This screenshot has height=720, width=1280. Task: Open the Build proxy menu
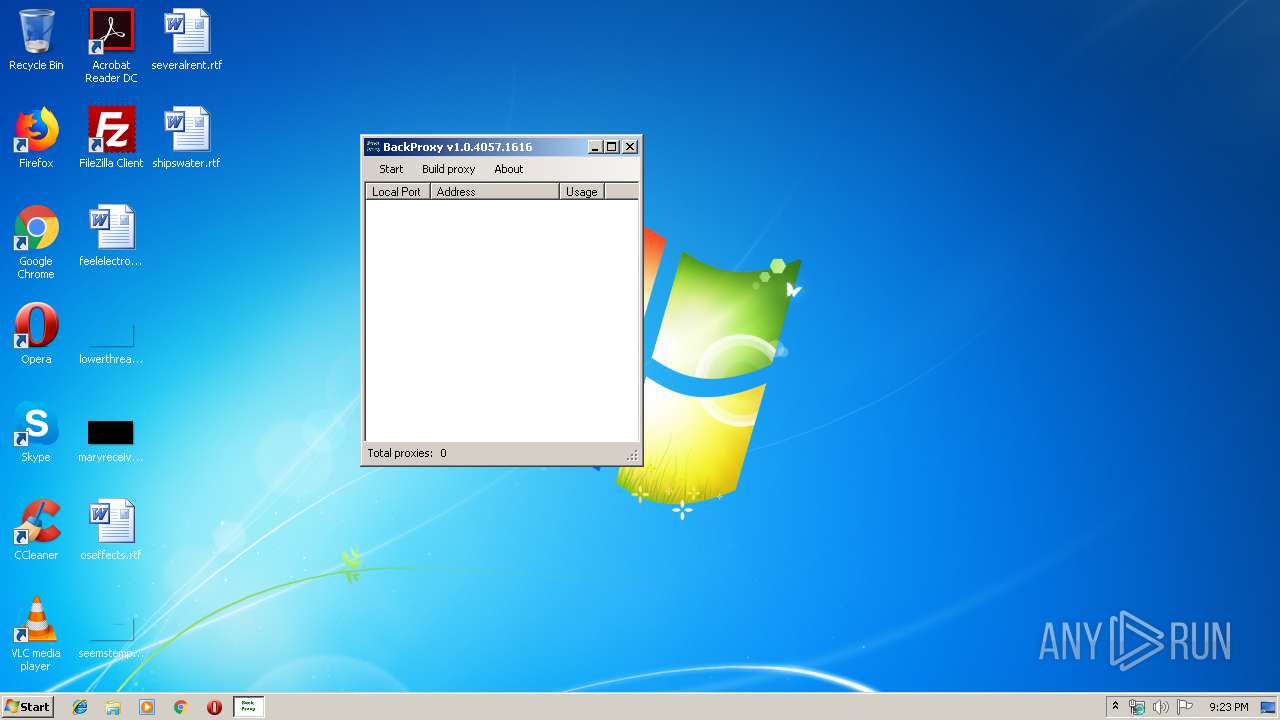(448, 169)
